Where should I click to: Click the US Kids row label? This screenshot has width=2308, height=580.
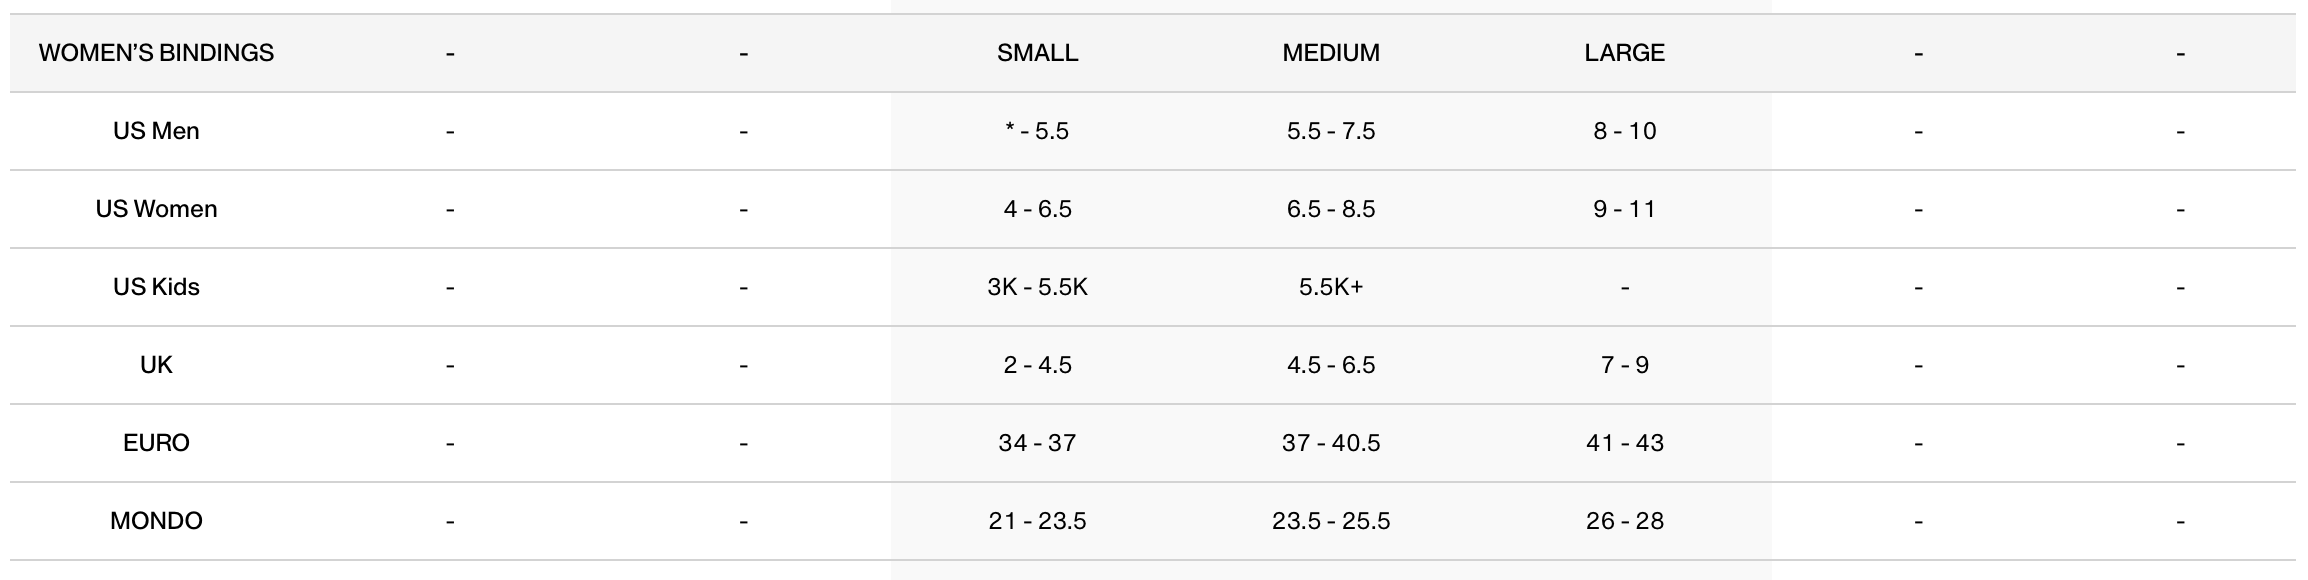click(x=156, y=287)
